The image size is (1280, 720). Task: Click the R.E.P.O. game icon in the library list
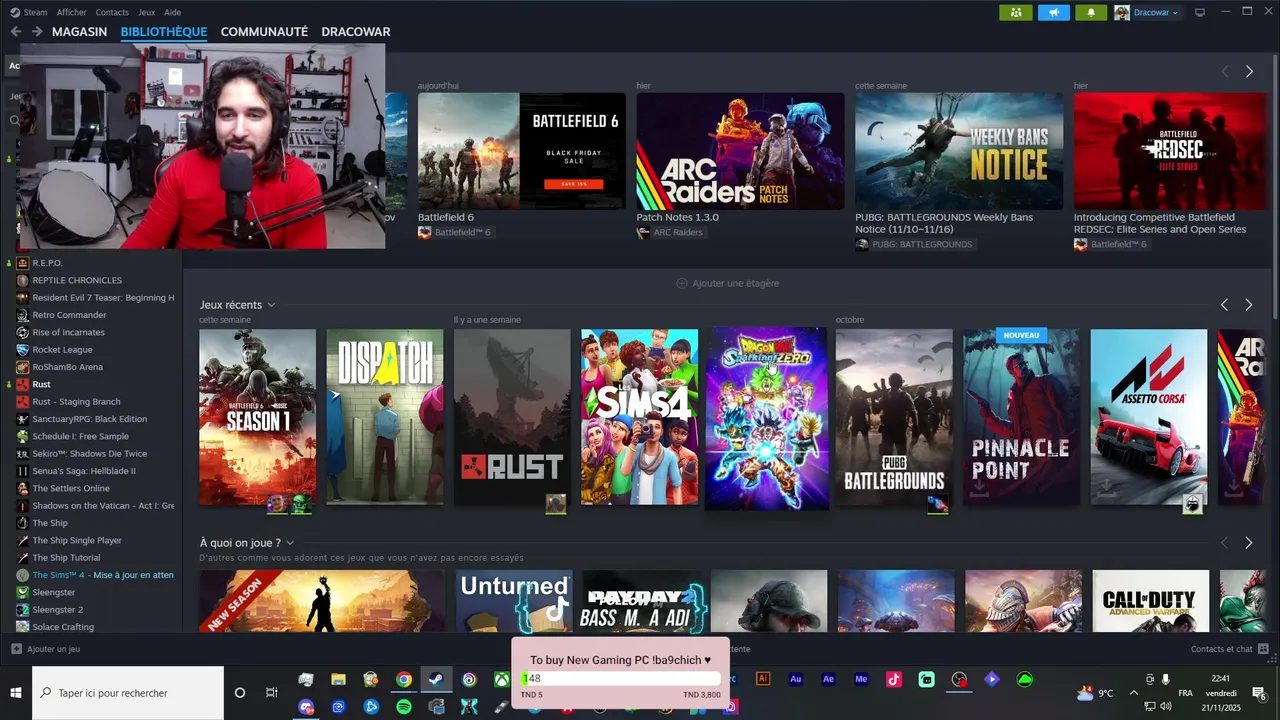click(22, 263)
